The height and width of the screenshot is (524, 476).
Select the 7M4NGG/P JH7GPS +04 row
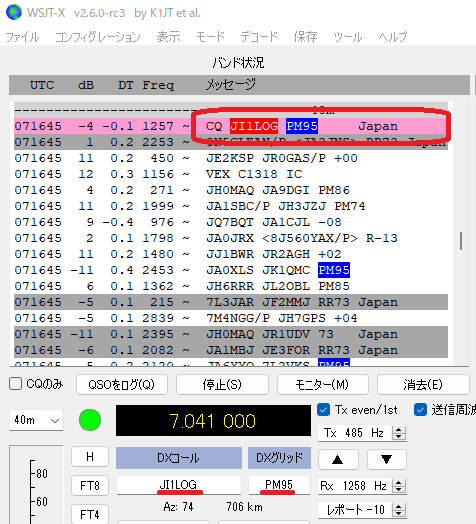pyautogui.click(x=231, y=318)
